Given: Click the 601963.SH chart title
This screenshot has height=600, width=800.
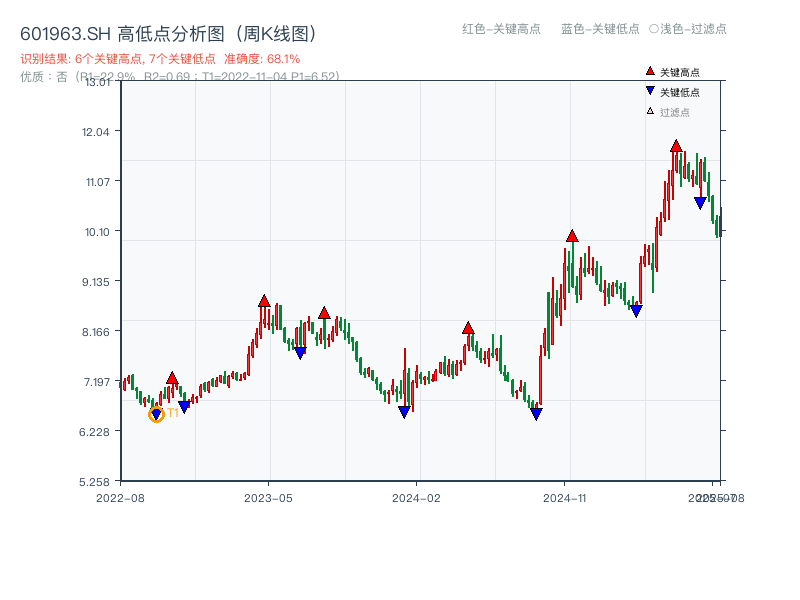Looking at the screenshot, I should [168, 34].
